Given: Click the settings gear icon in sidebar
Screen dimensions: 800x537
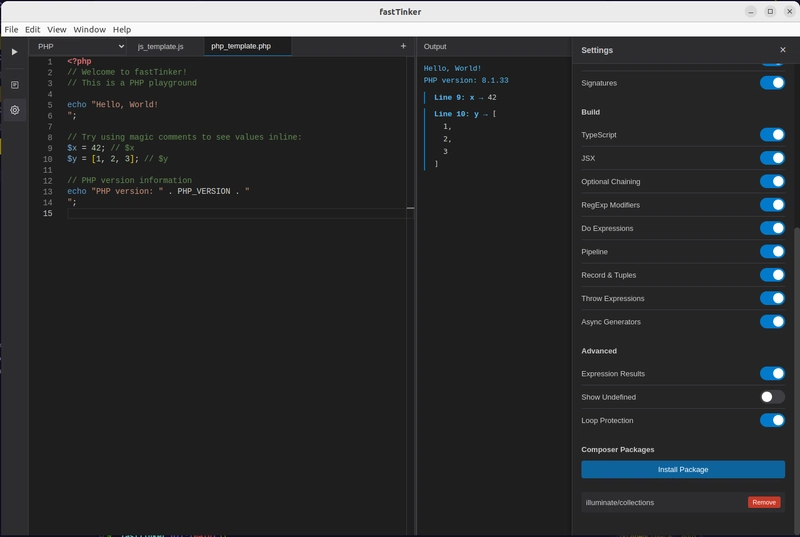Looking at the screenshot, I should (14, 110).
